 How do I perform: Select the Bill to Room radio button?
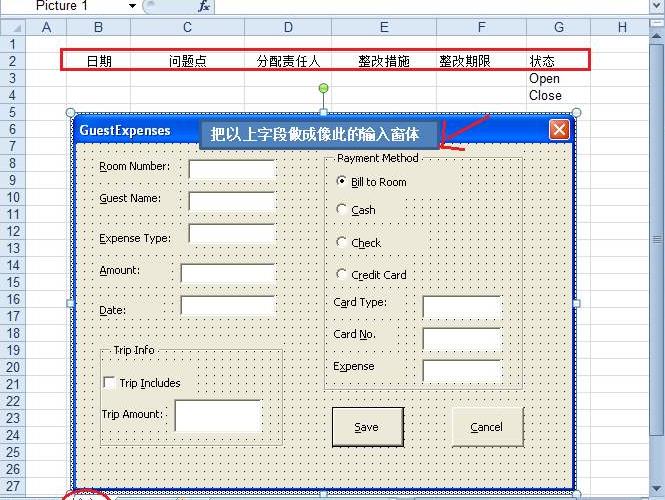(342, 182)
